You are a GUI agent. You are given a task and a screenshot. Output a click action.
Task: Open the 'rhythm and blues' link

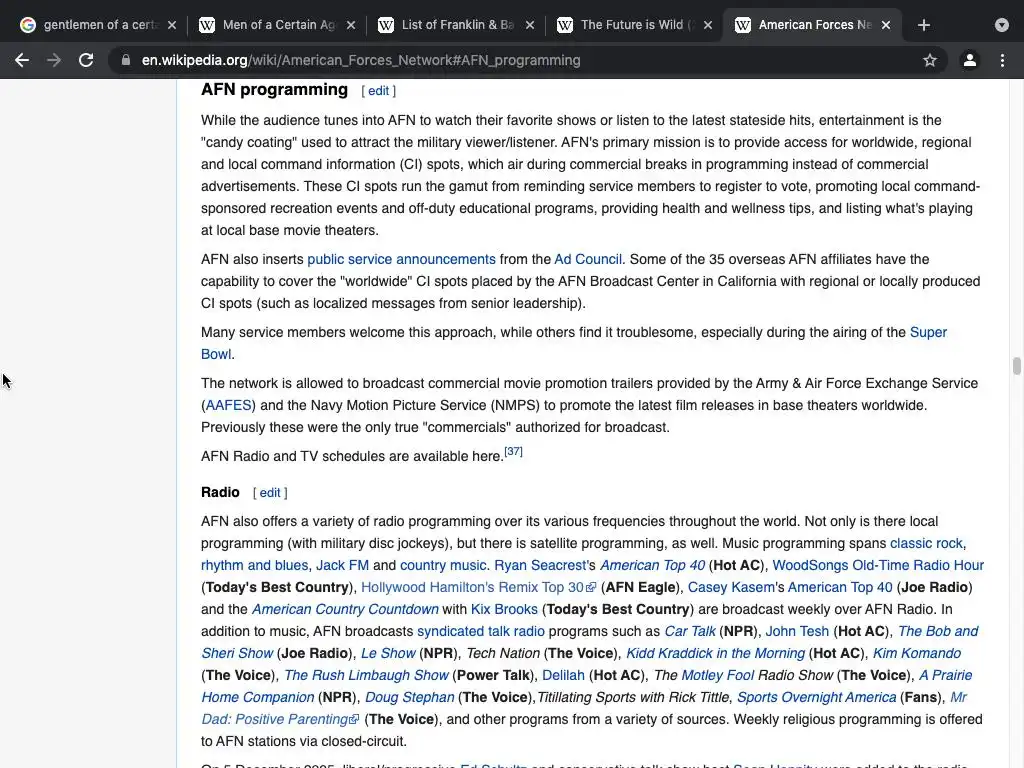pyautogui.click(x=254, y=566)
